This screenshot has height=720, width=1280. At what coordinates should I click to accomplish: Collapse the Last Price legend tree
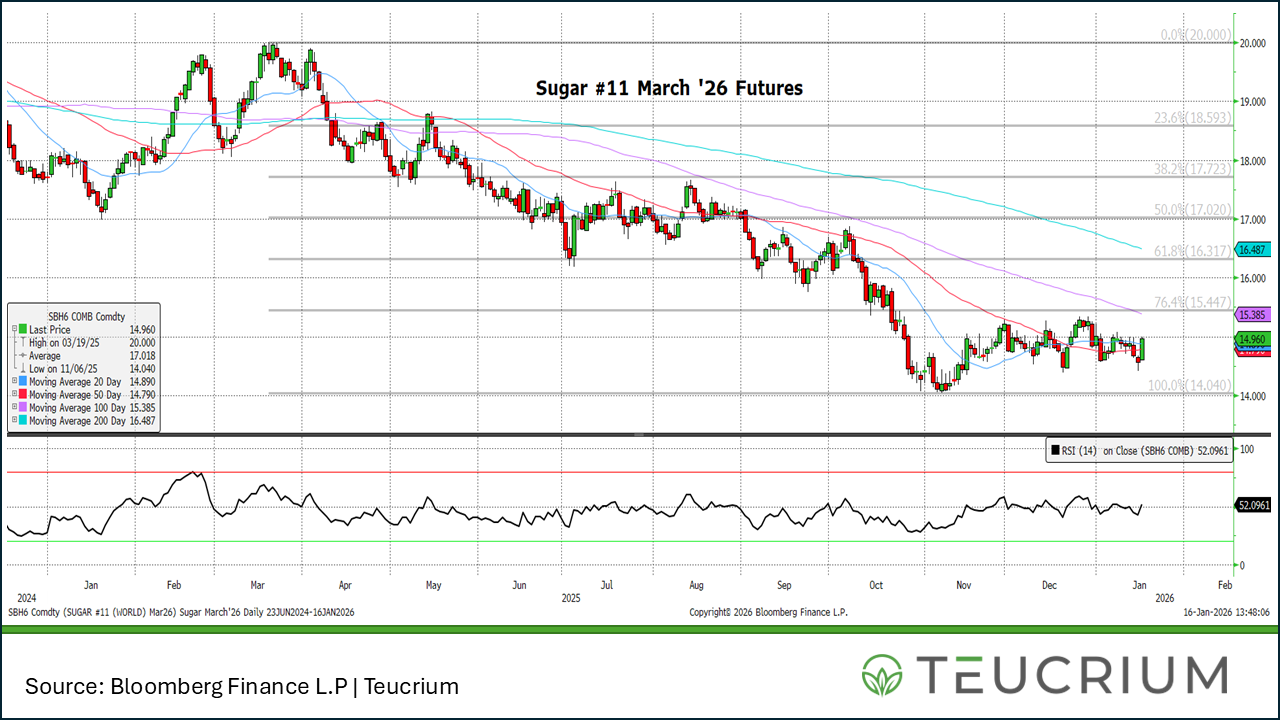tap(13, 329)
